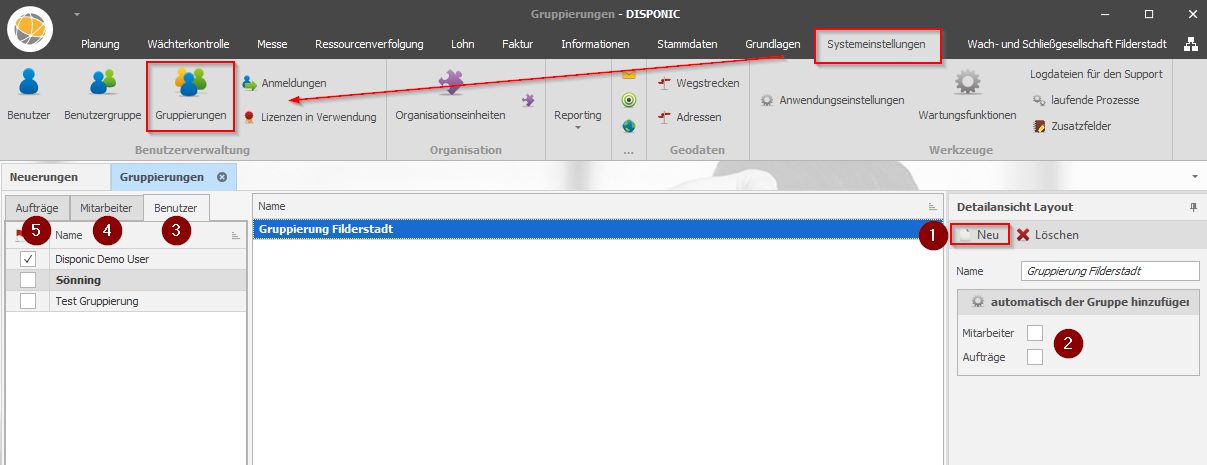1207x465 pixels.
Task: Select the Test Gruppierung row text
Action: click(x=97, y=301)
